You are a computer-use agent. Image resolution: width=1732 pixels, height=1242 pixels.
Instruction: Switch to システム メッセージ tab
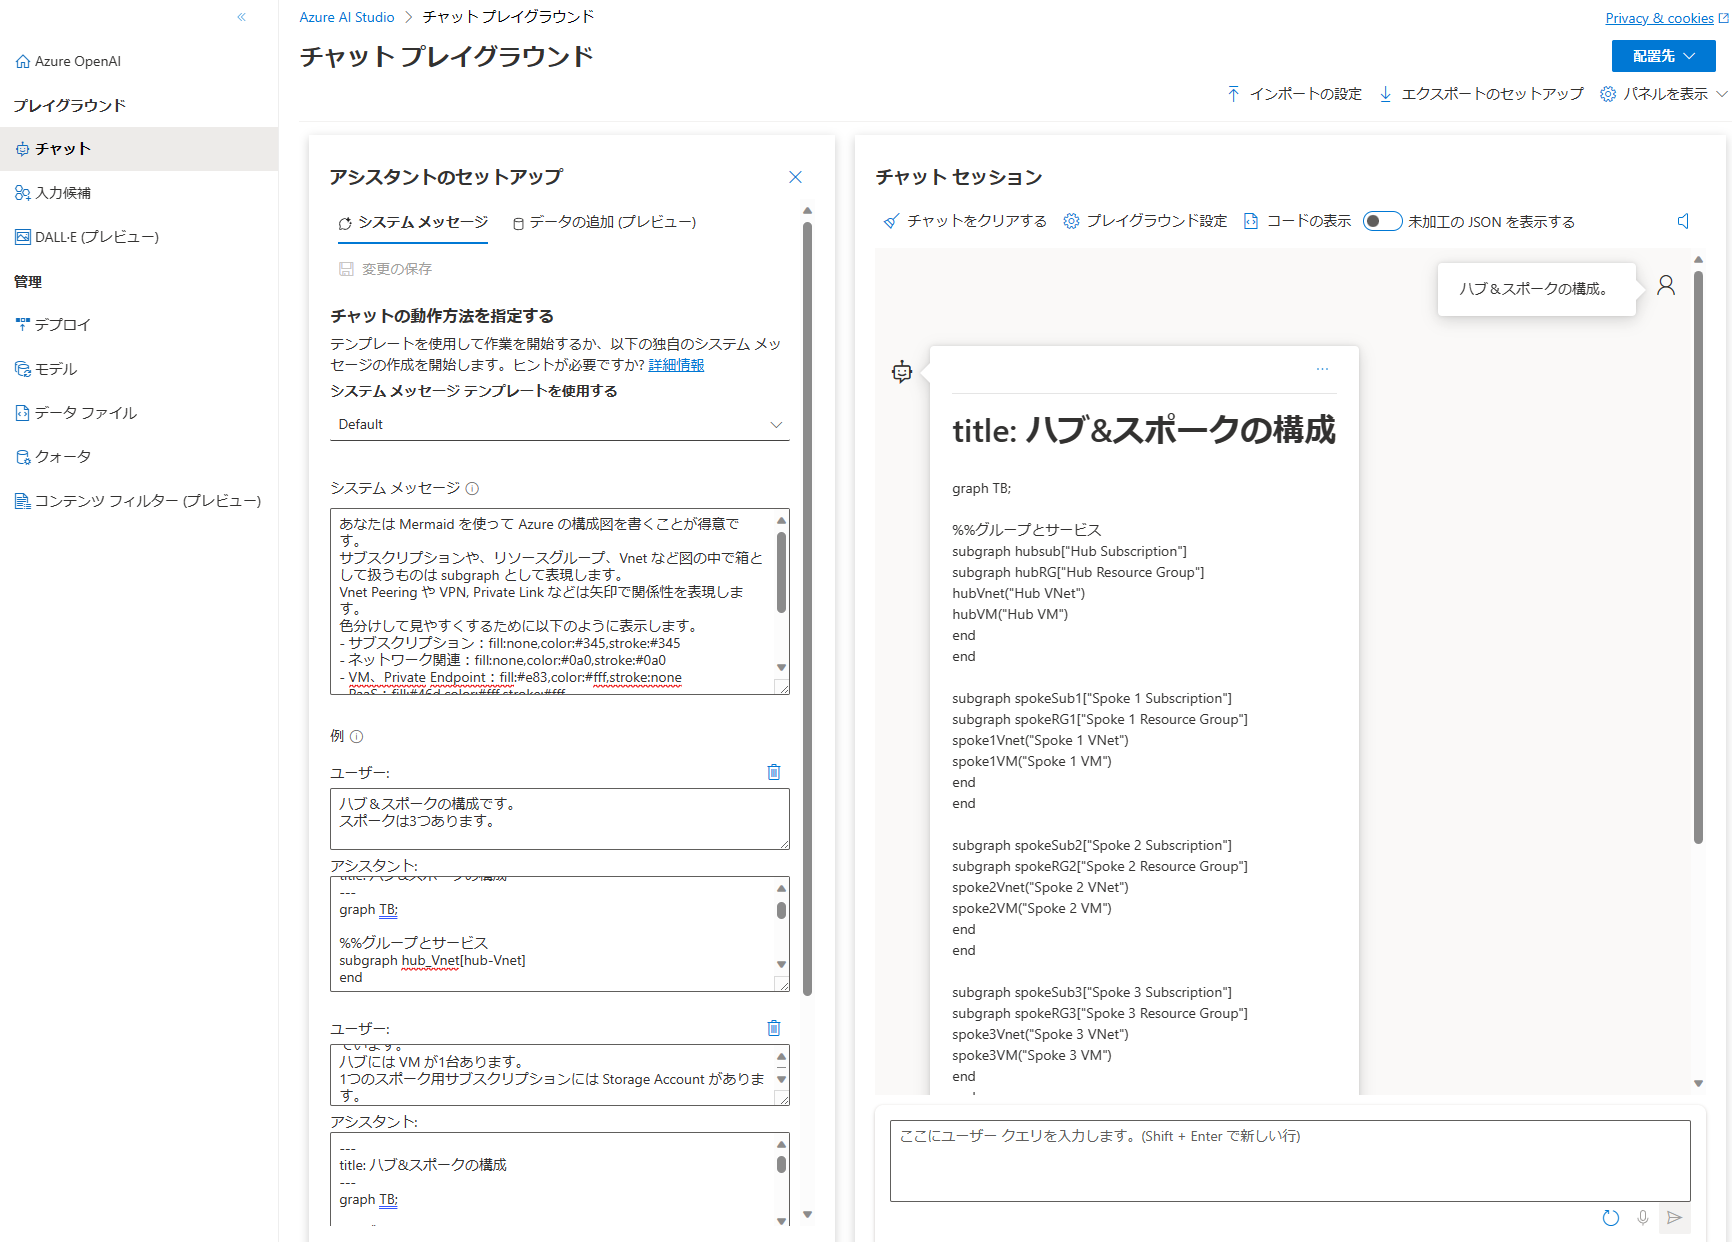point(413,222)
